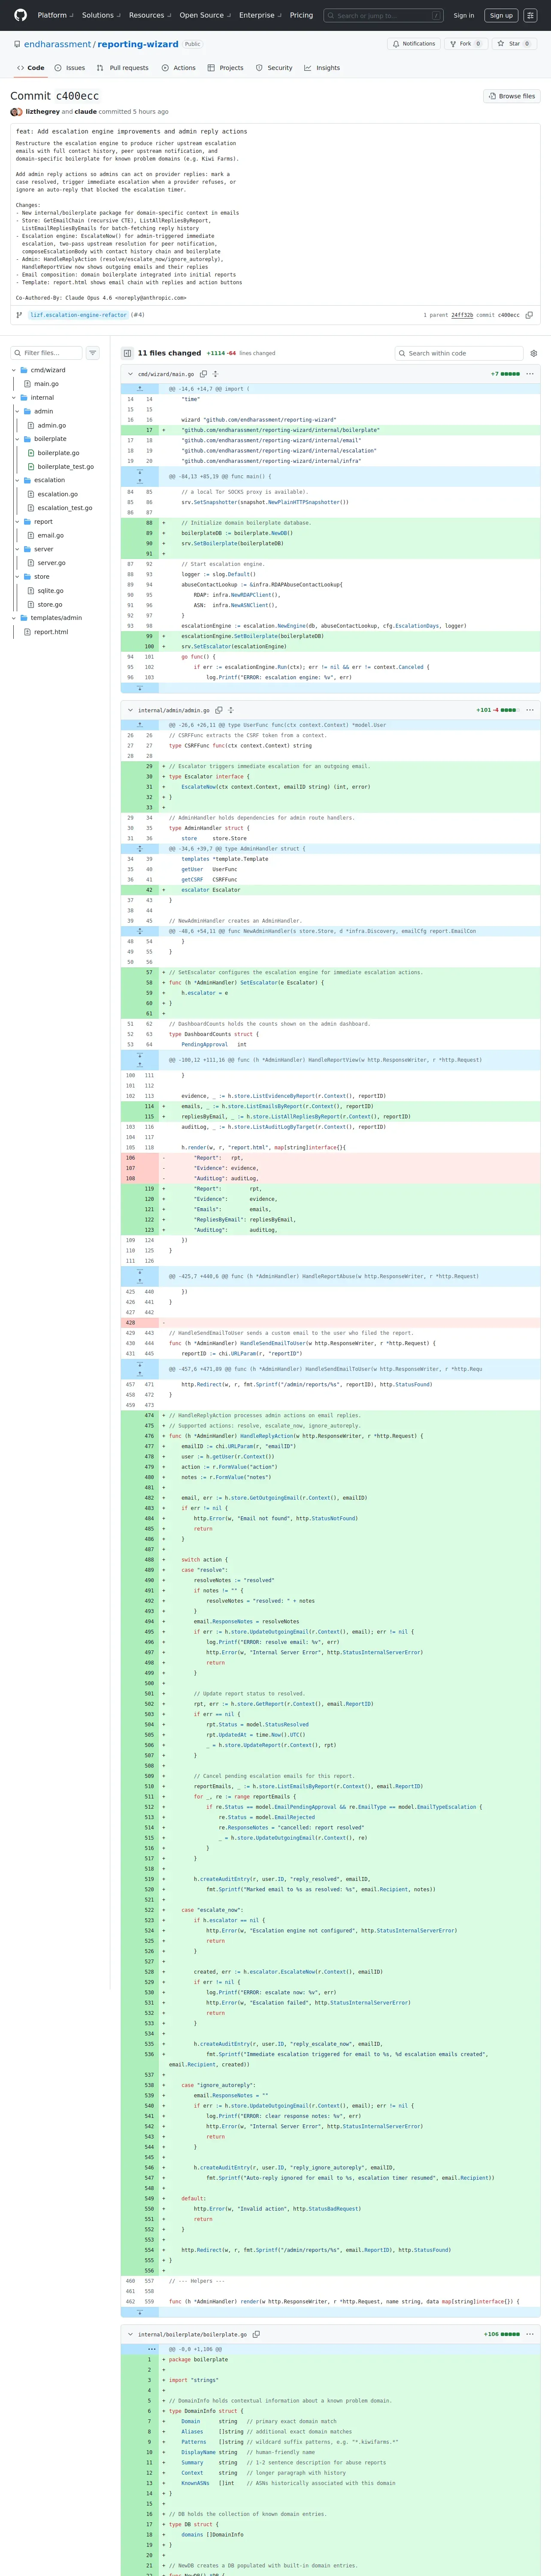Viewport: 551px width, 2576px height.
Task: Expand all lines in internal/admin/admin.go
Action: [231, 710]
